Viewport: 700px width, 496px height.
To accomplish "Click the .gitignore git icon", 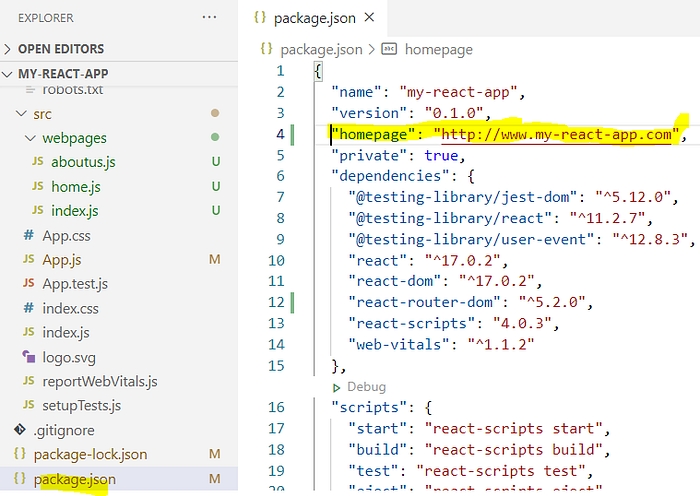I will (19, 430).
